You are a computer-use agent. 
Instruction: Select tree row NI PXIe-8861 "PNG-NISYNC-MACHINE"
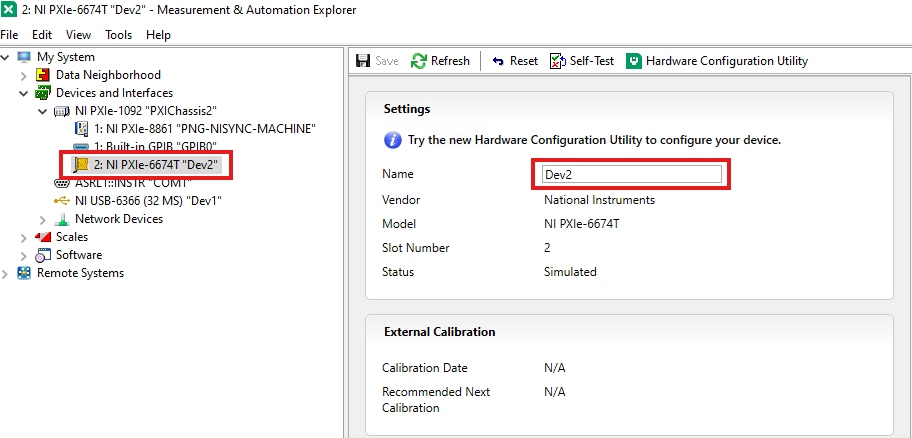205,129
